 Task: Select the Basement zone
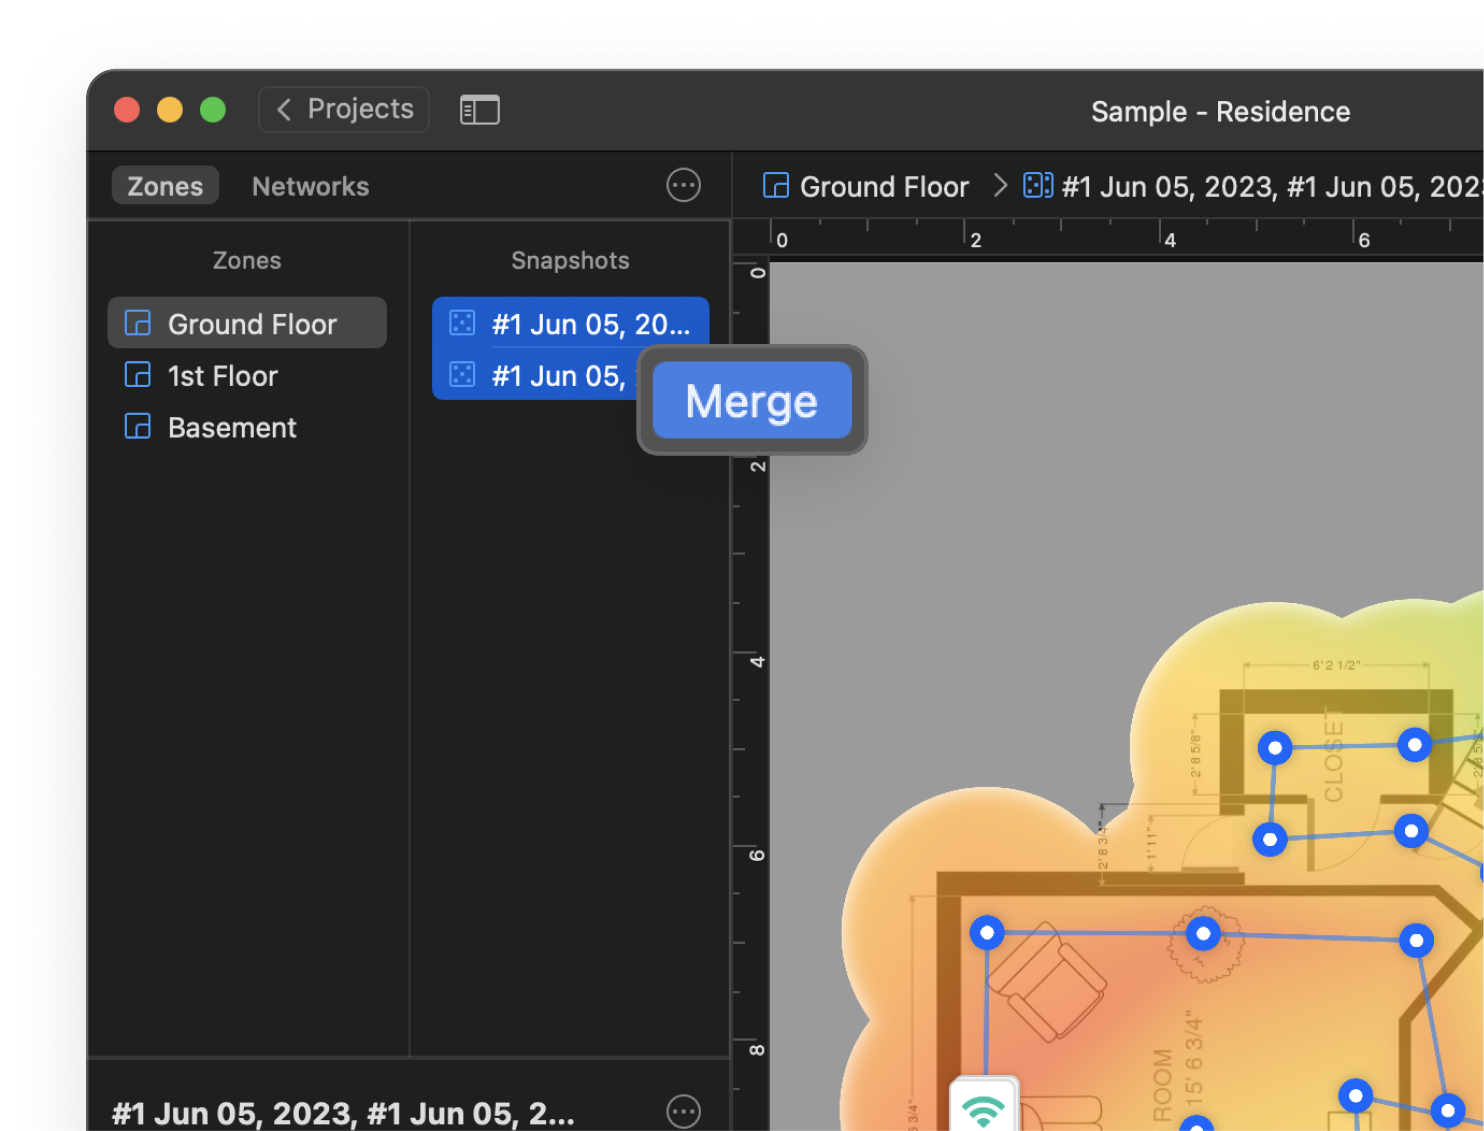[232, 428]
